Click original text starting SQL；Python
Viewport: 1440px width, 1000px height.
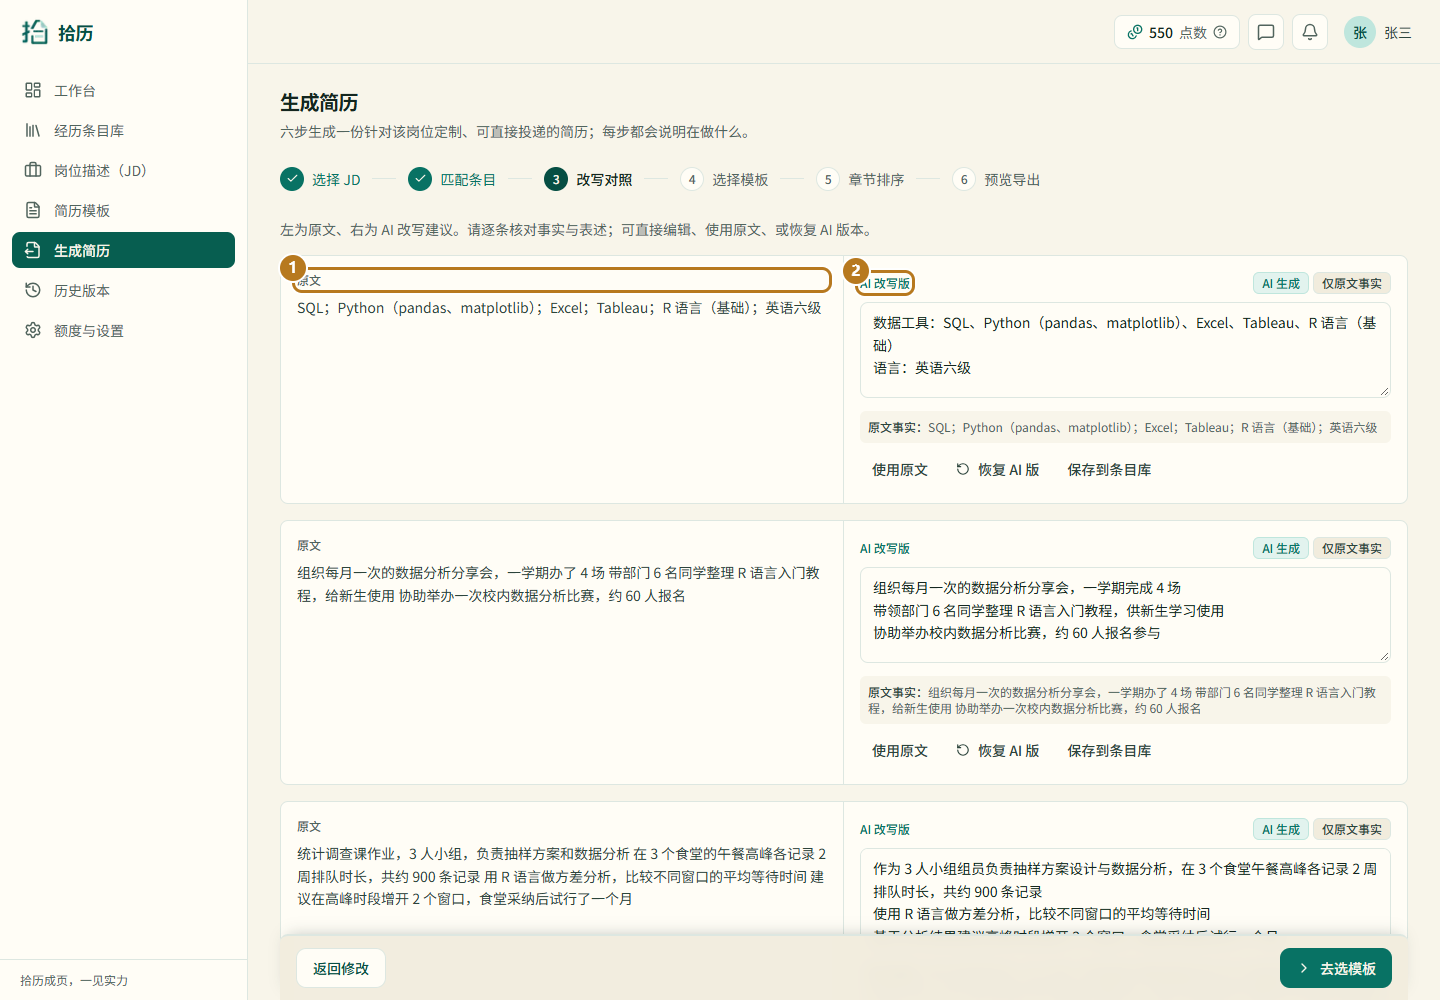point(559,308)
